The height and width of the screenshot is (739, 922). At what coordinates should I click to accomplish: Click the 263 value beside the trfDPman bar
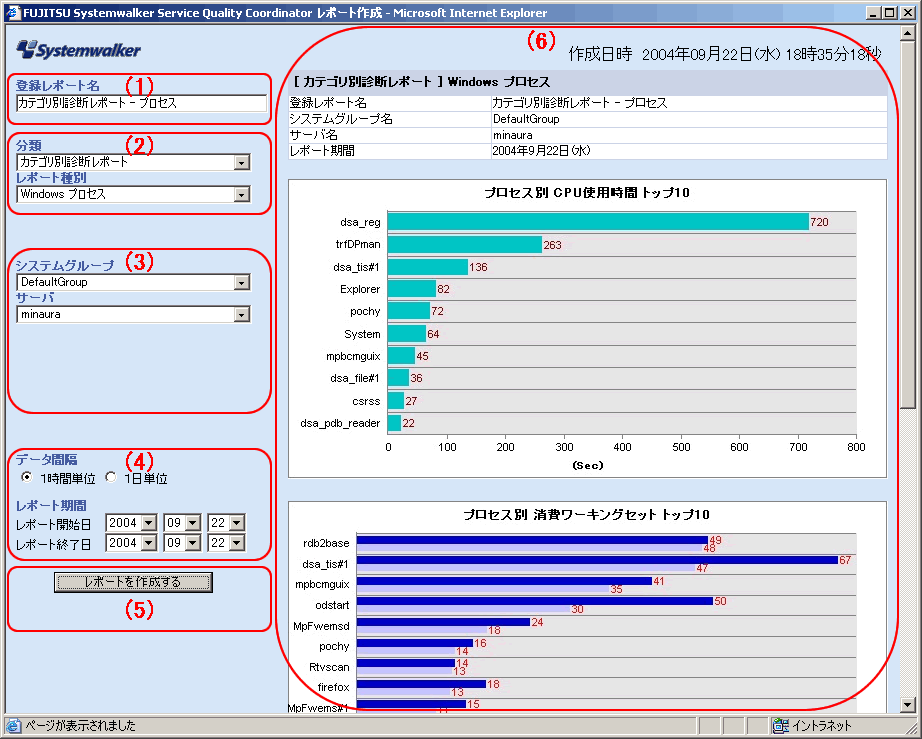tap(552, 245)
